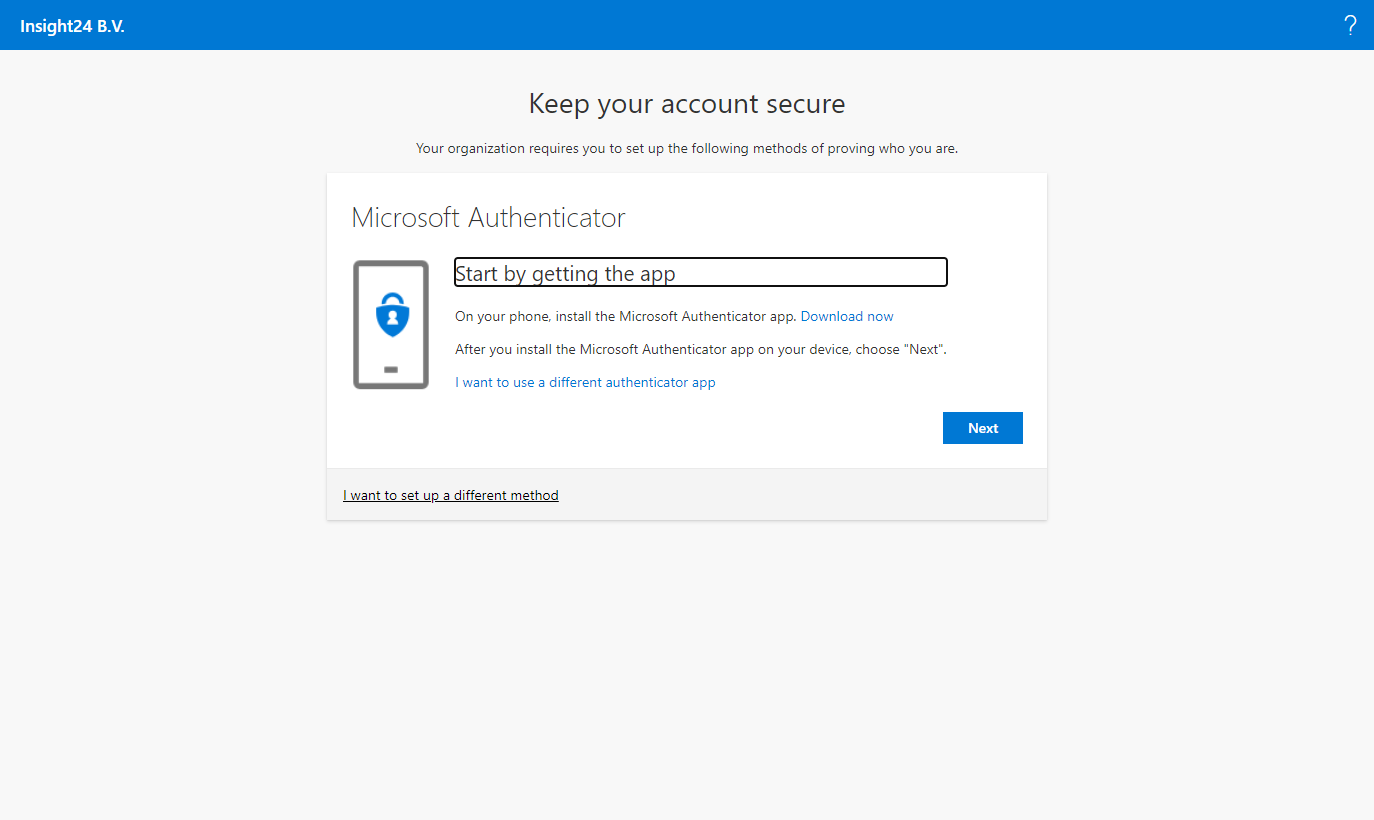Click the phone authenticator lock illustration

(x=391, y=325)
